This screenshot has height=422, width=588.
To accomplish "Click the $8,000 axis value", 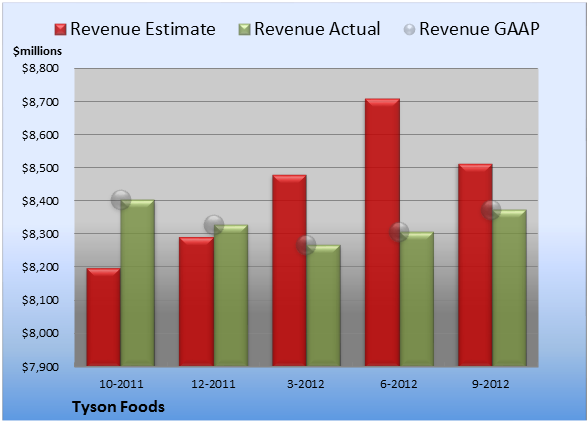I will tap(40, 333).
